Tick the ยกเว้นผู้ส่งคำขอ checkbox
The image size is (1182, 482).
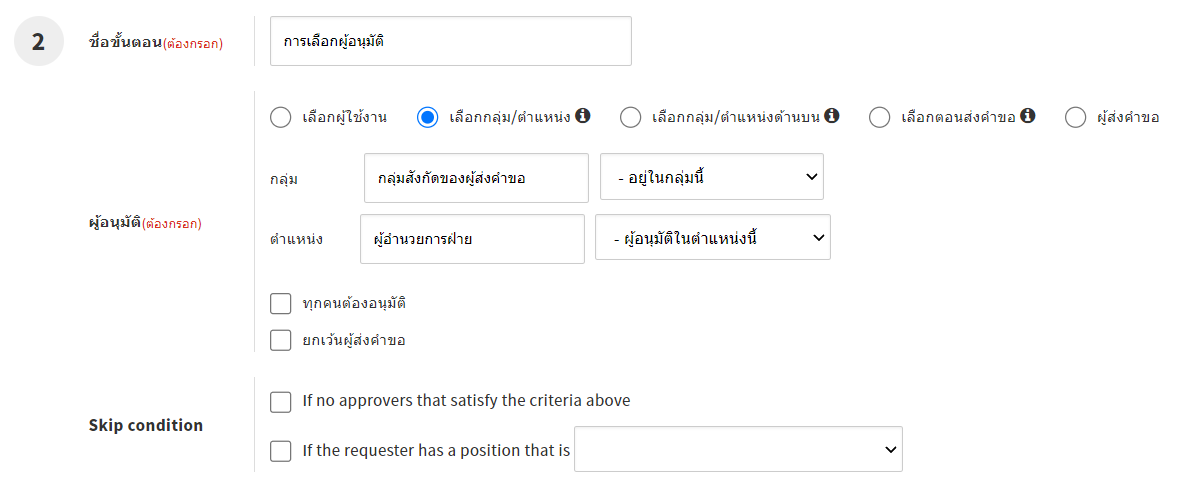281,340
